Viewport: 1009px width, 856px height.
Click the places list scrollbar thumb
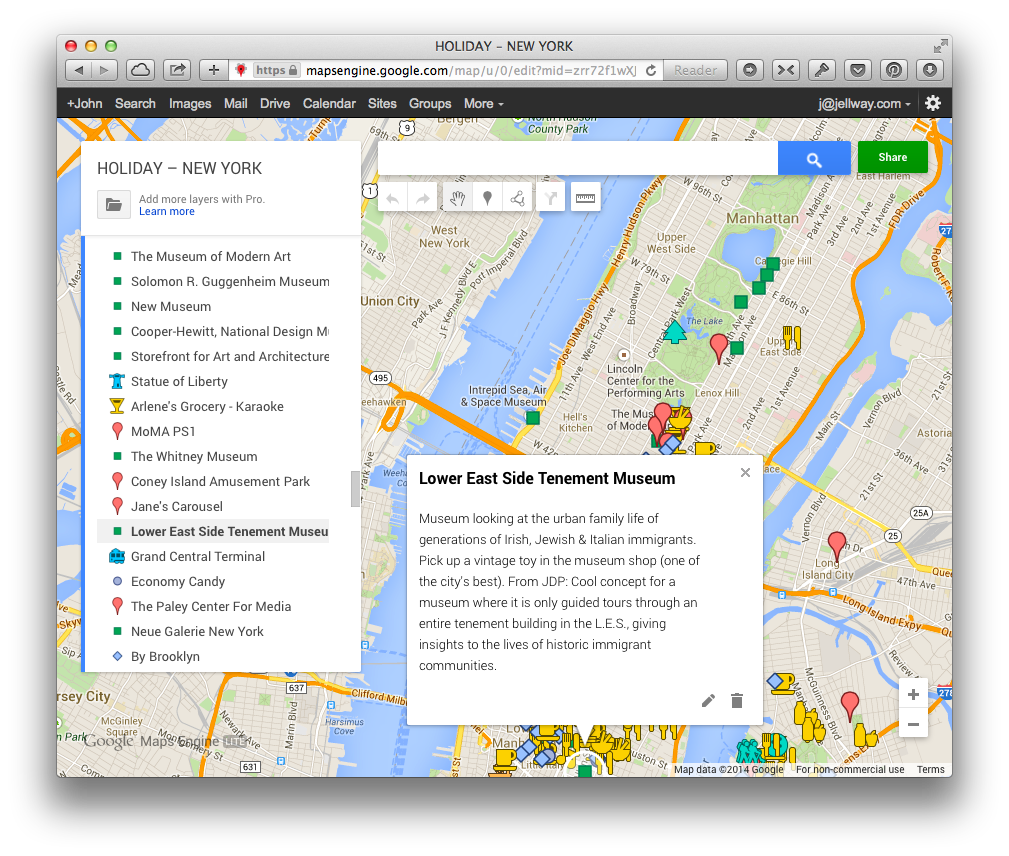click(355, 489)
